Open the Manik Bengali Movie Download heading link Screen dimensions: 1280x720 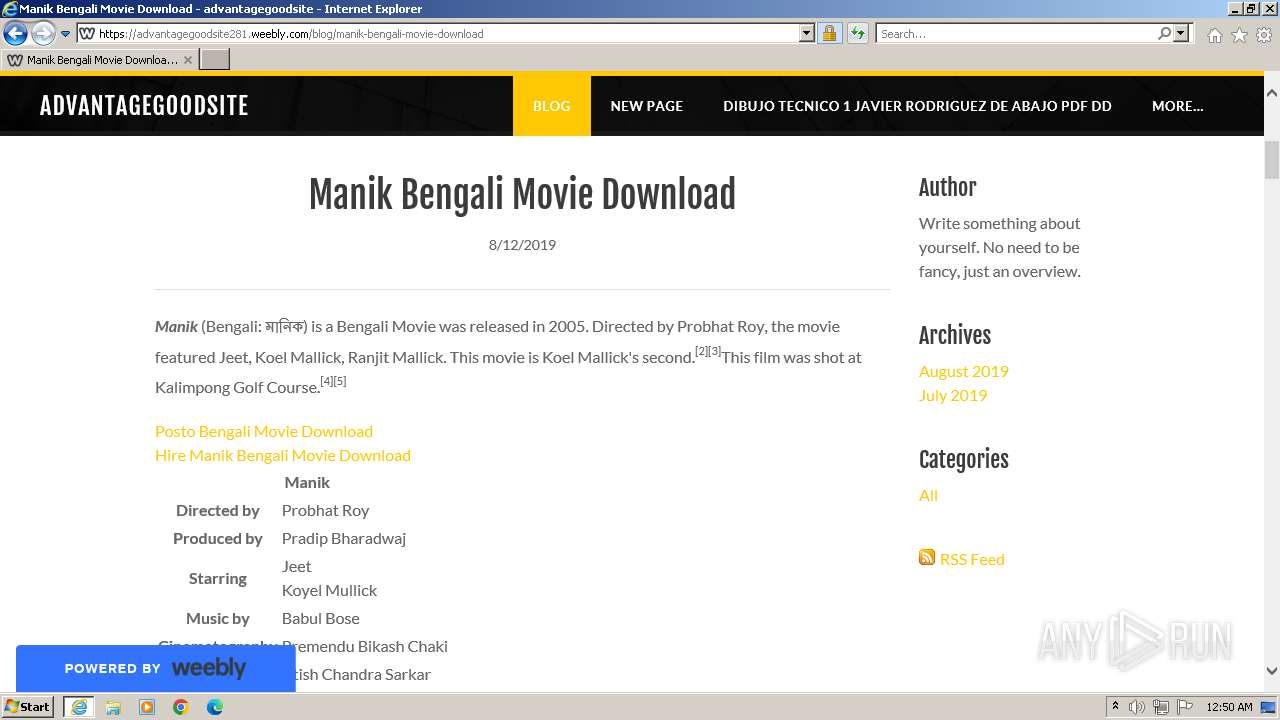tap(522, 194)
